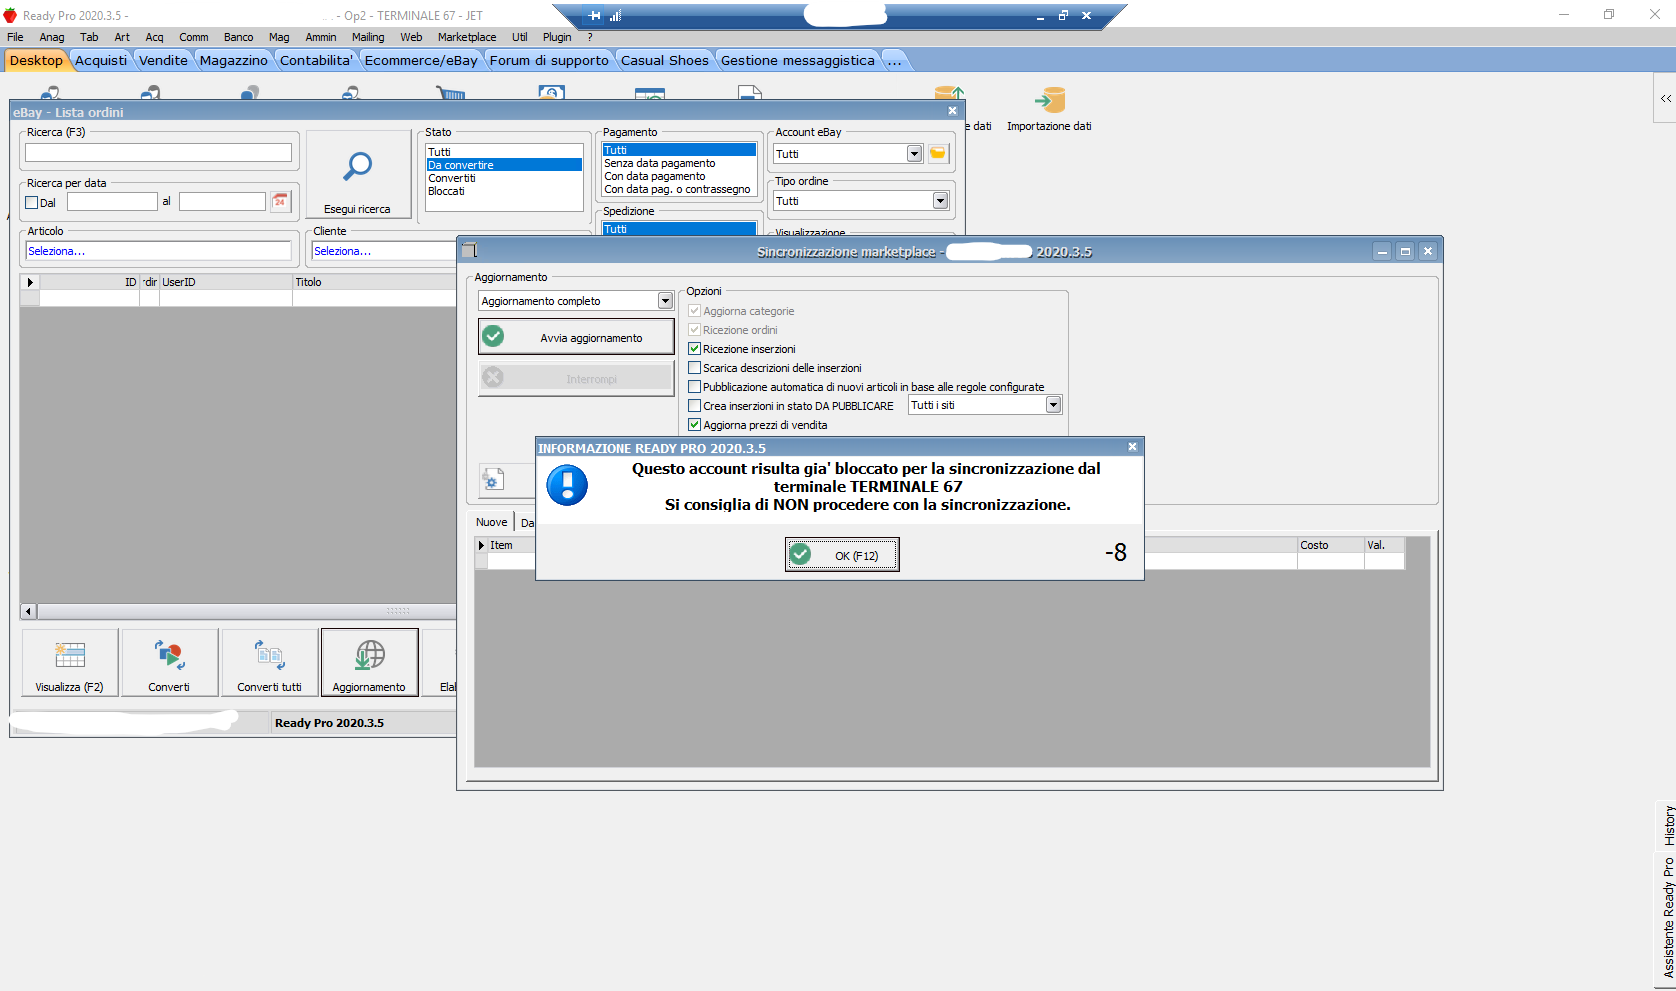This screenshot has width=1676, height=991.
Task: Click the double chevron collapse sidebar icon
Action: click(1666, 98)
